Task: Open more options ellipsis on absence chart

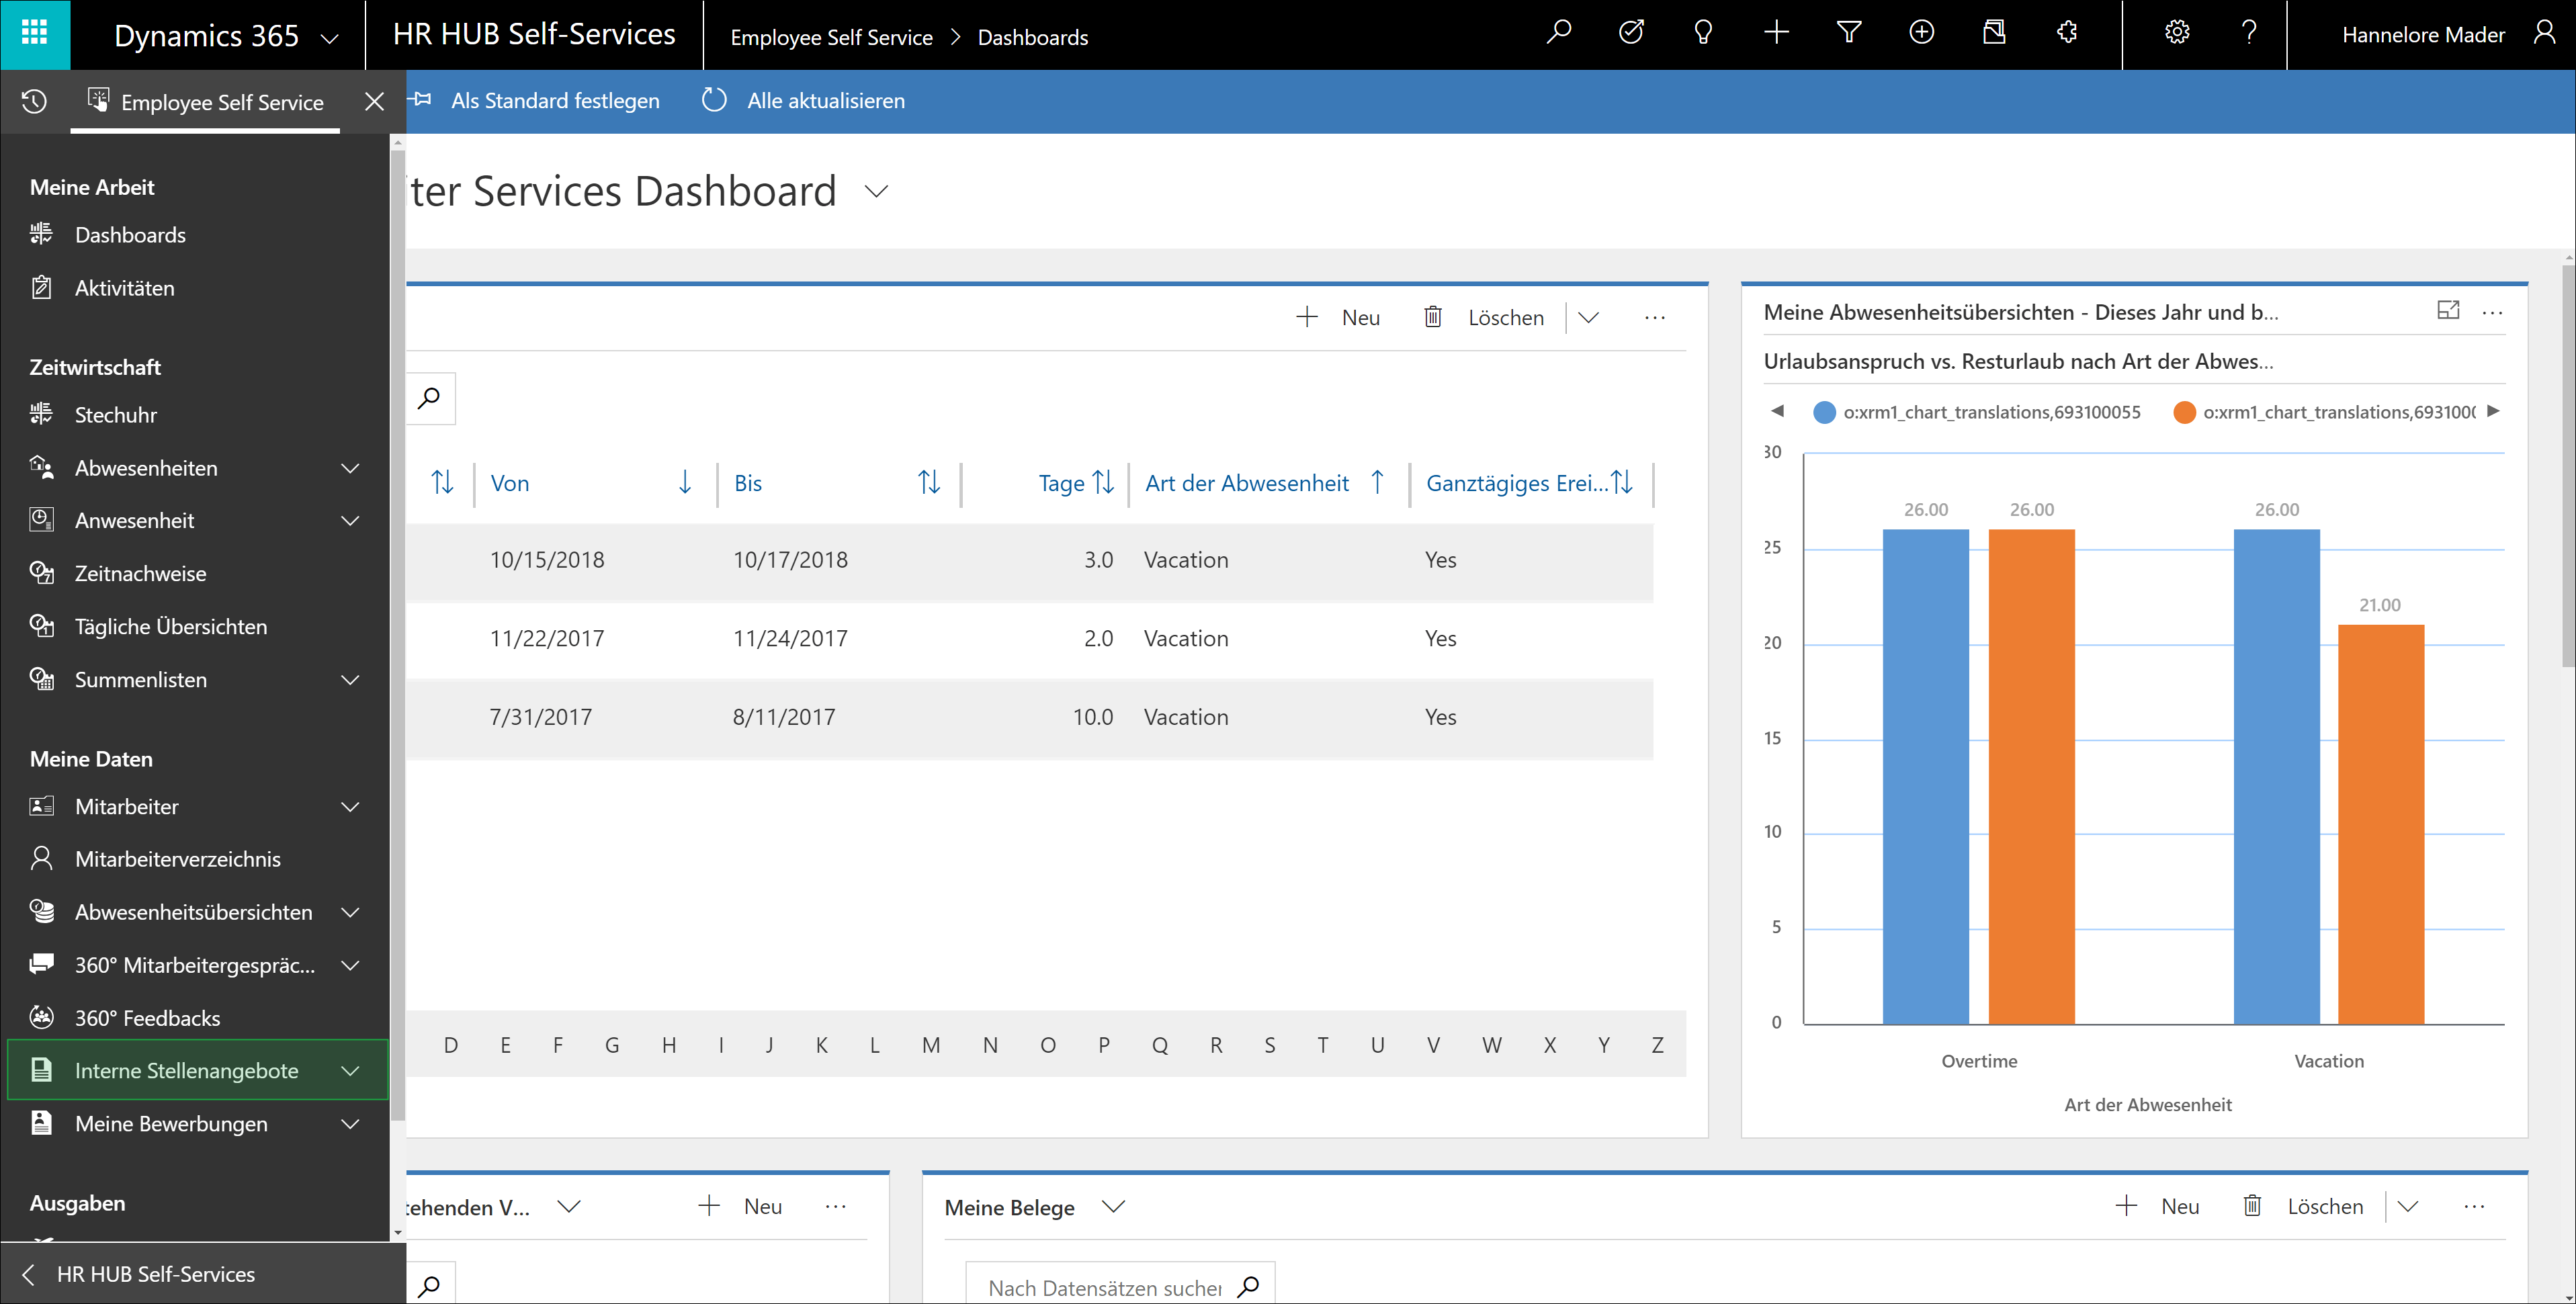Action: point(2493,313)
